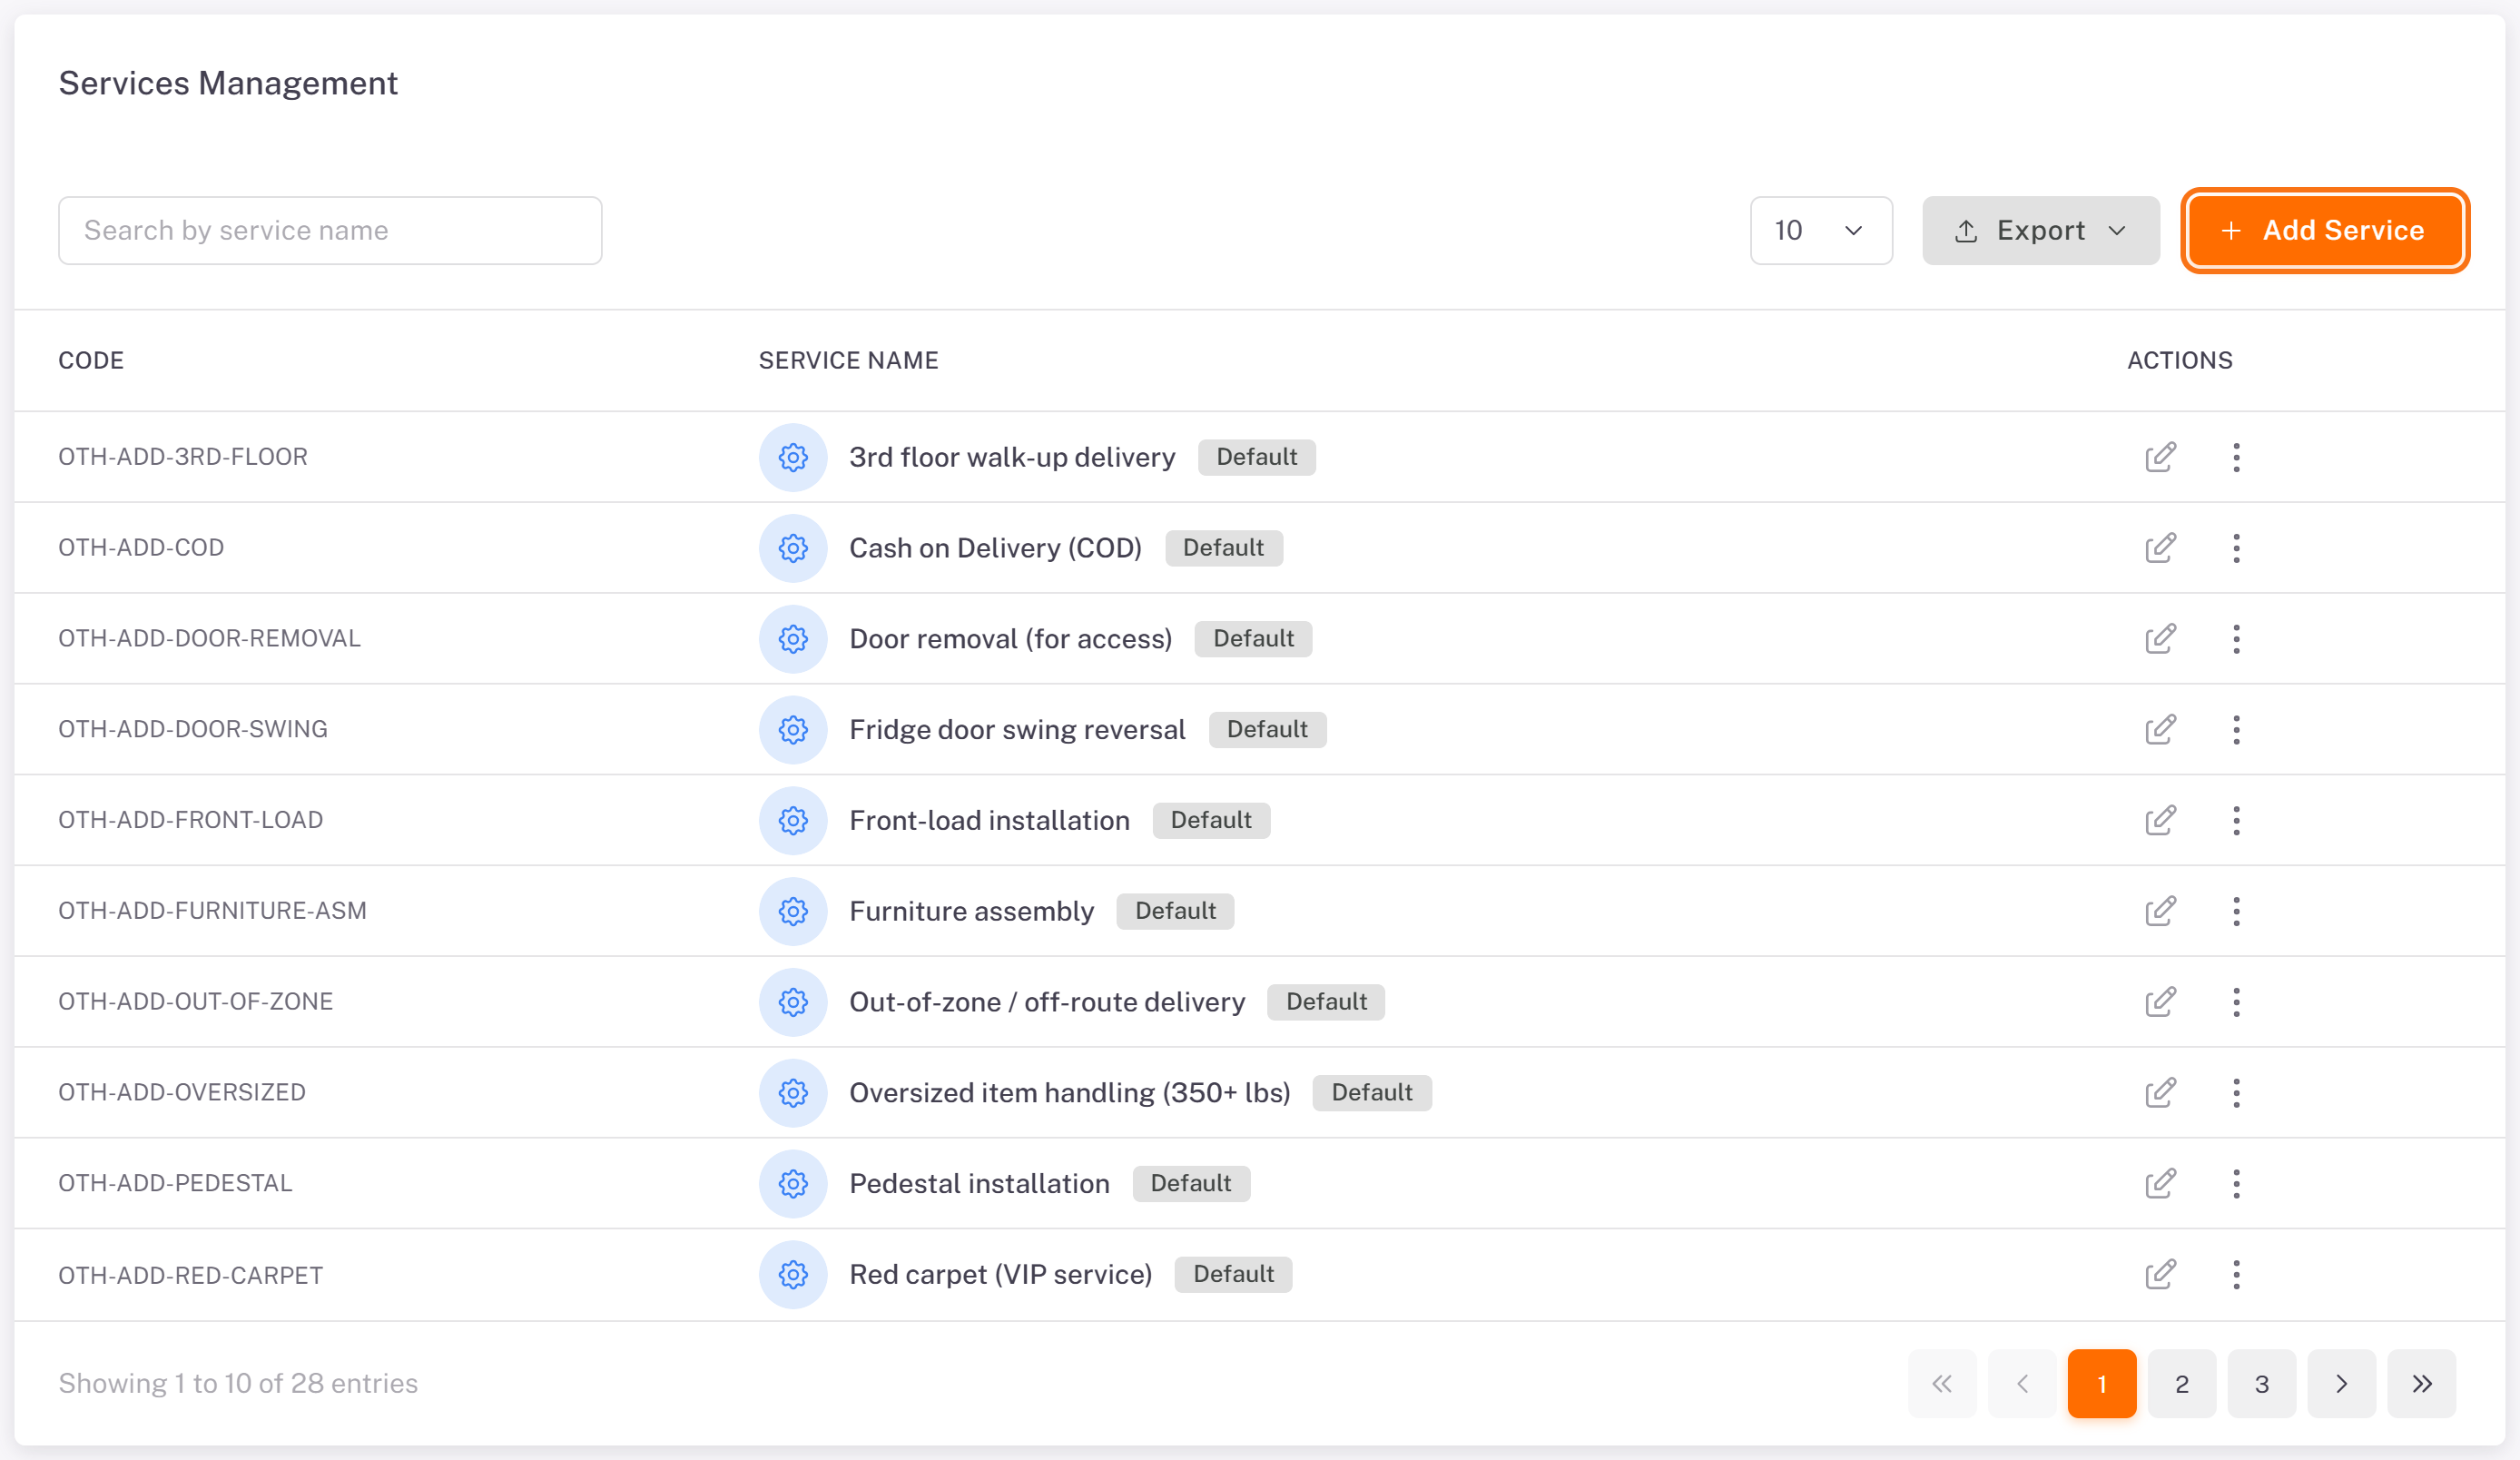
Task: Go to page 2 of services
Action: pyautogui.click(x=2182, y=1384)
